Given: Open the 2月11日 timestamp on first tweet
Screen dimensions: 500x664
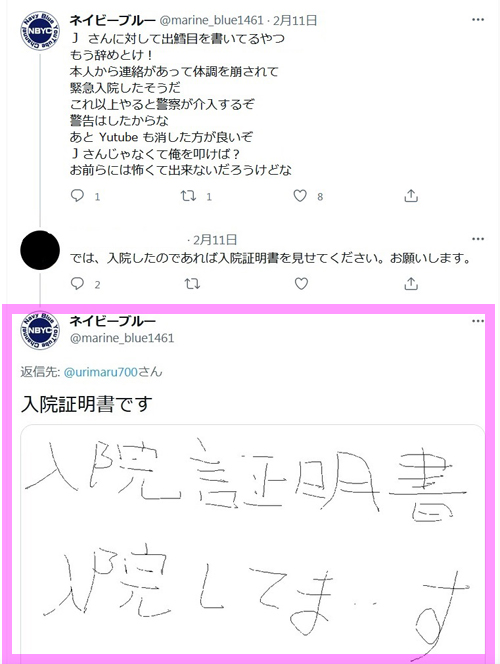Looking at the screenshot, I should pyautogui.click(x=295, y=20).
